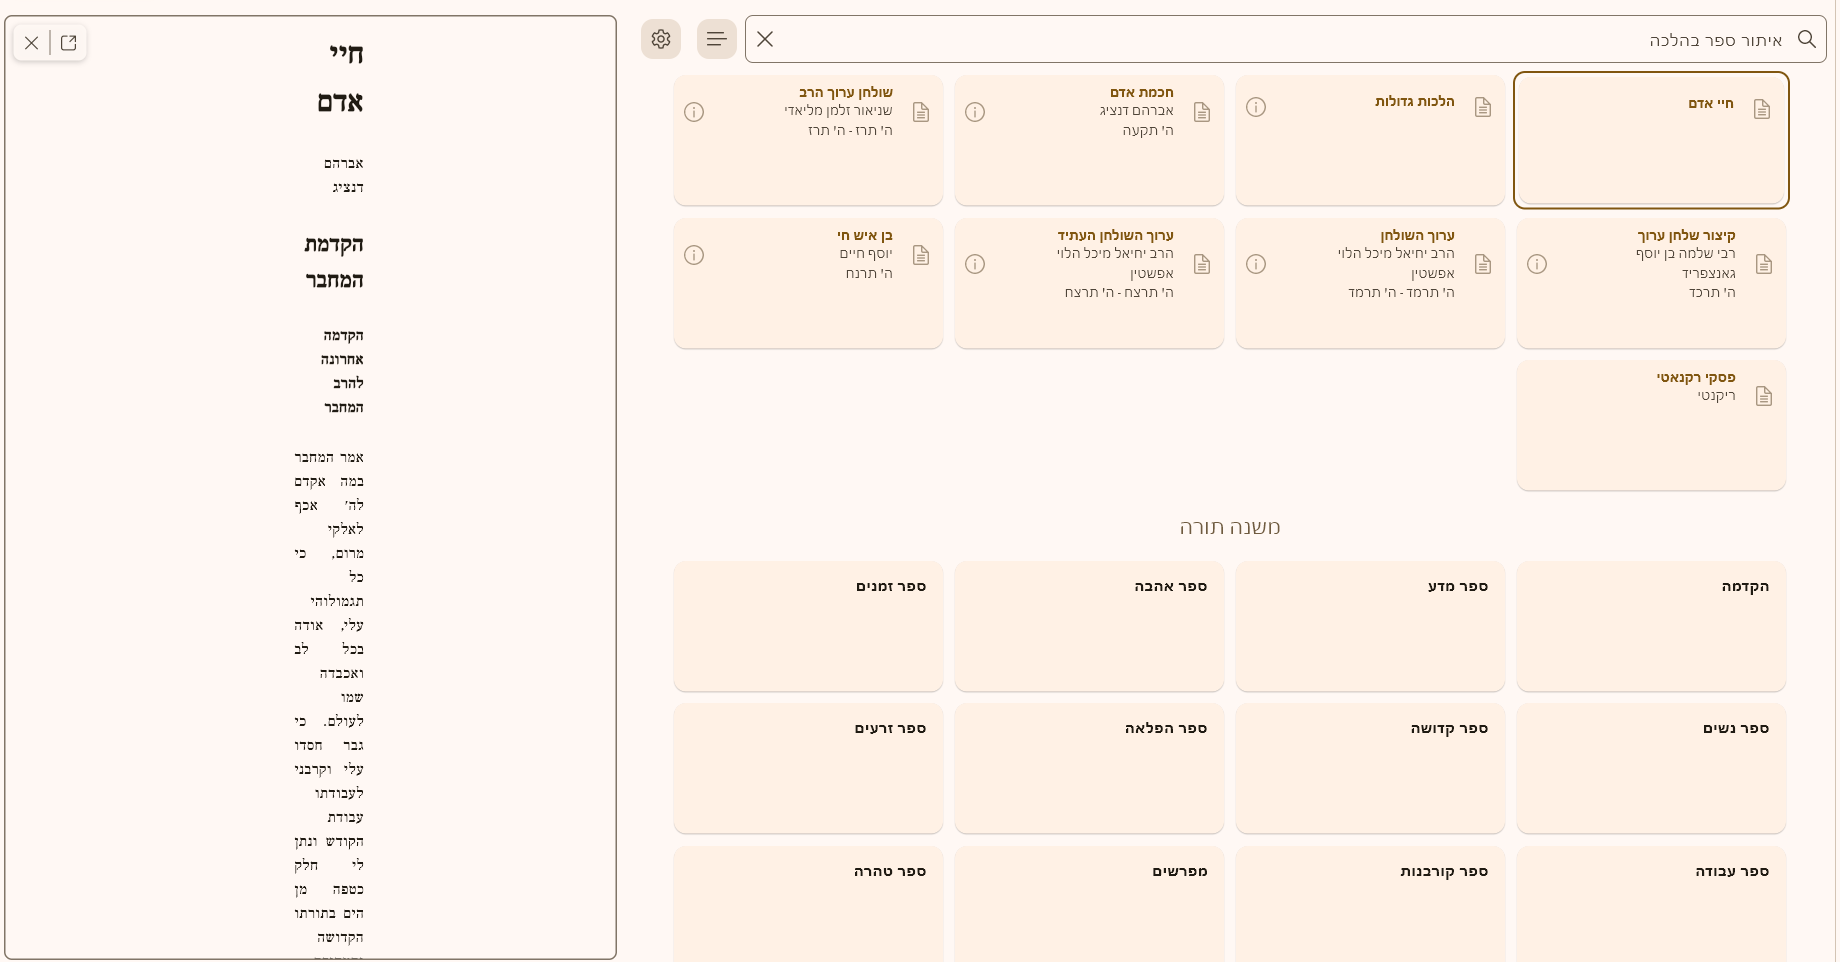This screenshot has height=962, width=1840.
Task: Show info for בן איש חי
Action: pos(694,255)
